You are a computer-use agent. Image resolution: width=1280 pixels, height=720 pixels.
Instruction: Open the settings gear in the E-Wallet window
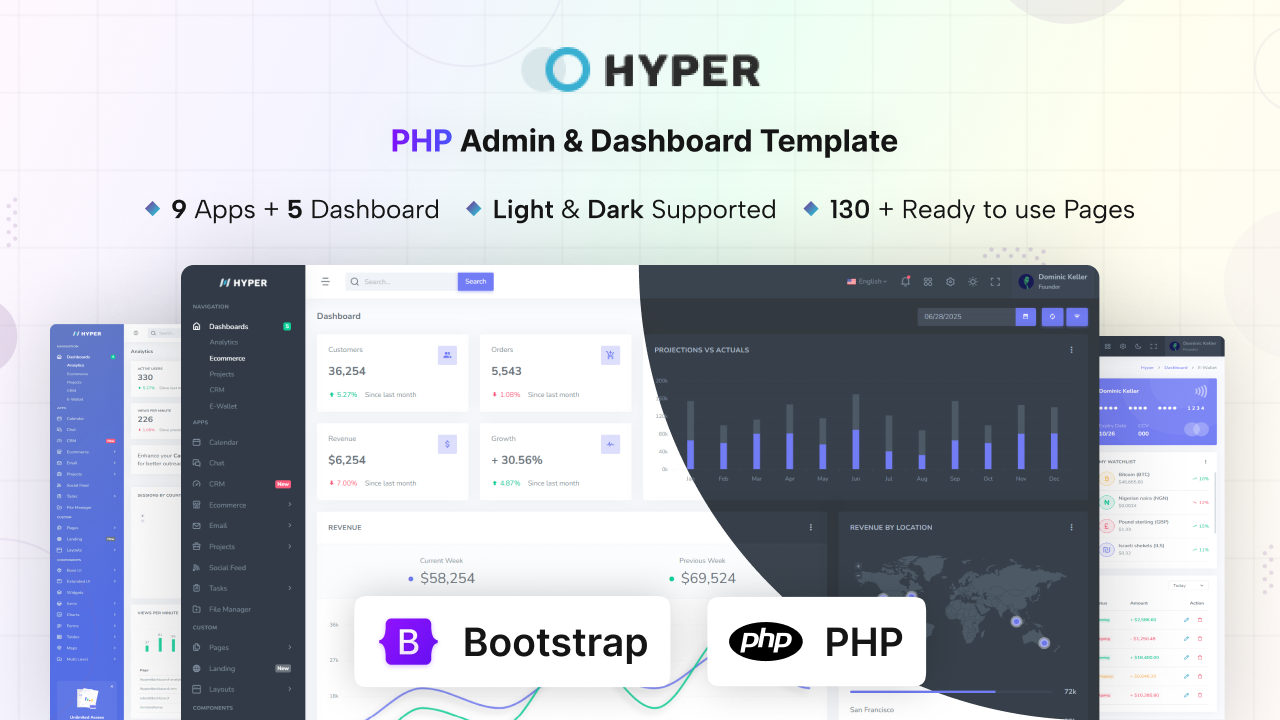[x=1124, y=346]
